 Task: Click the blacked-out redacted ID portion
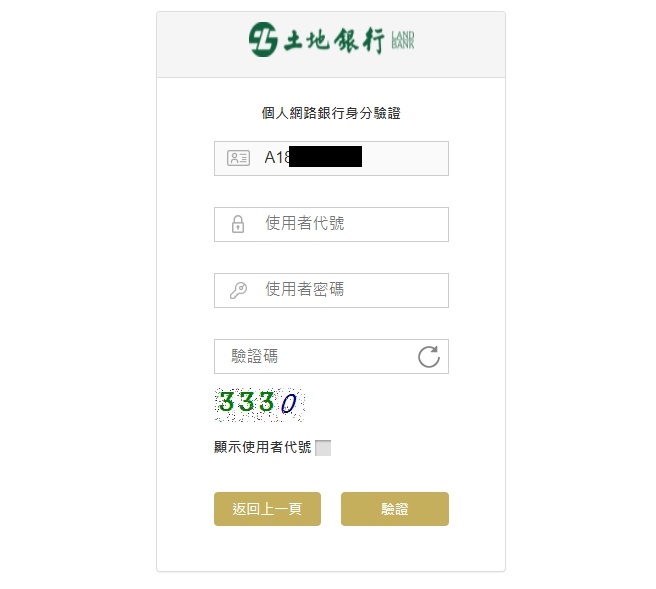pos(325,156)
